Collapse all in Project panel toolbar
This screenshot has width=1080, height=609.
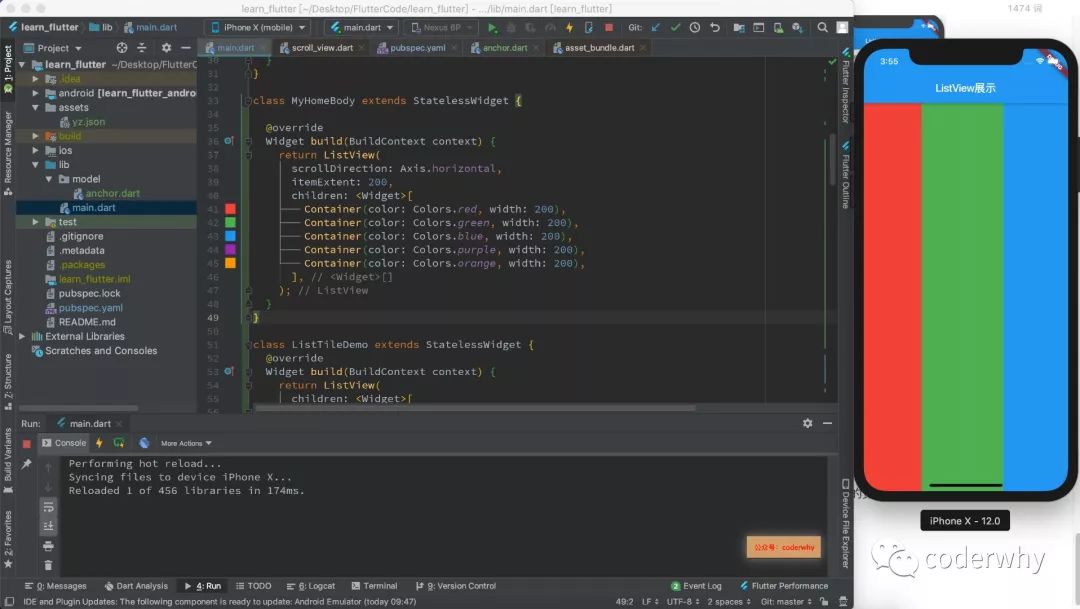click(x=141, y=48)
